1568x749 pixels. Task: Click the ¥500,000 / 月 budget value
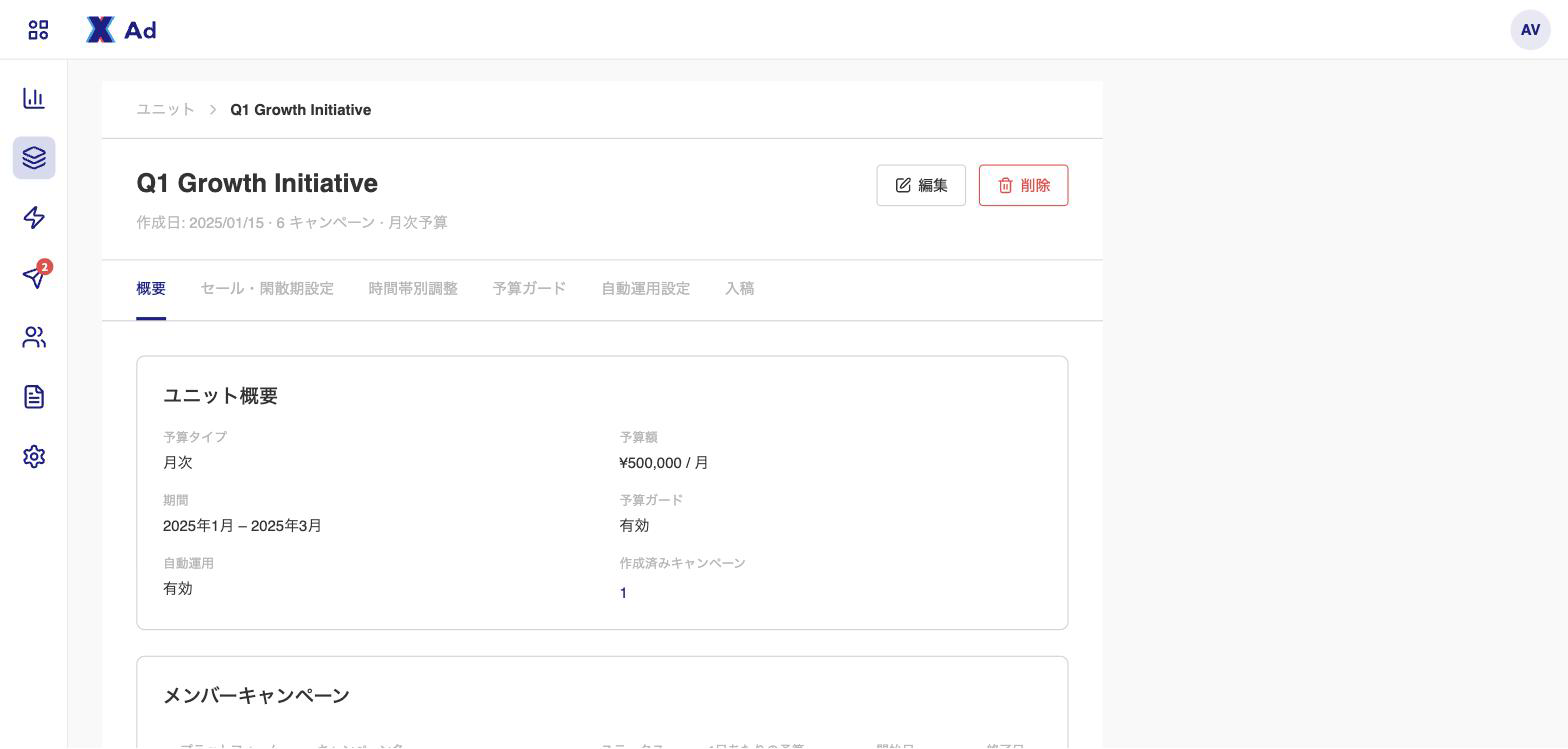[x=664, y=463]
